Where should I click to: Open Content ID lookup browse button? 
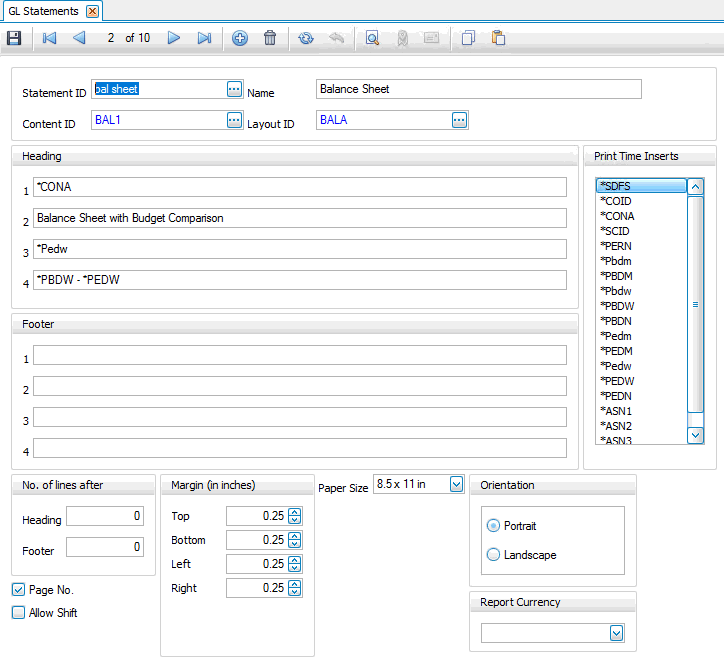point(234,120)
